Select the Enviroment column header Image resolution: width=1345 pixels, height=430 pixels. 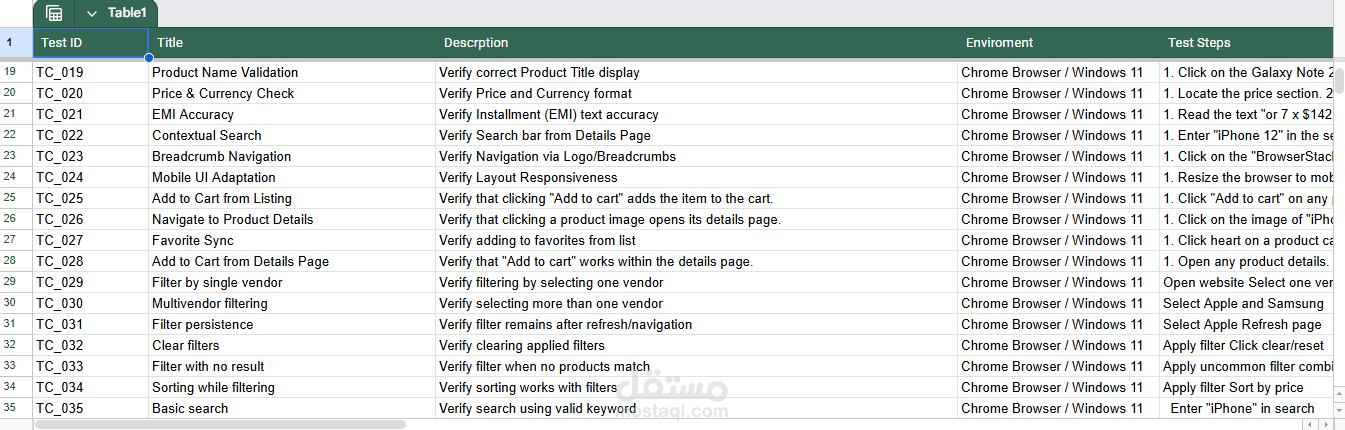(x=1058, y=43)
